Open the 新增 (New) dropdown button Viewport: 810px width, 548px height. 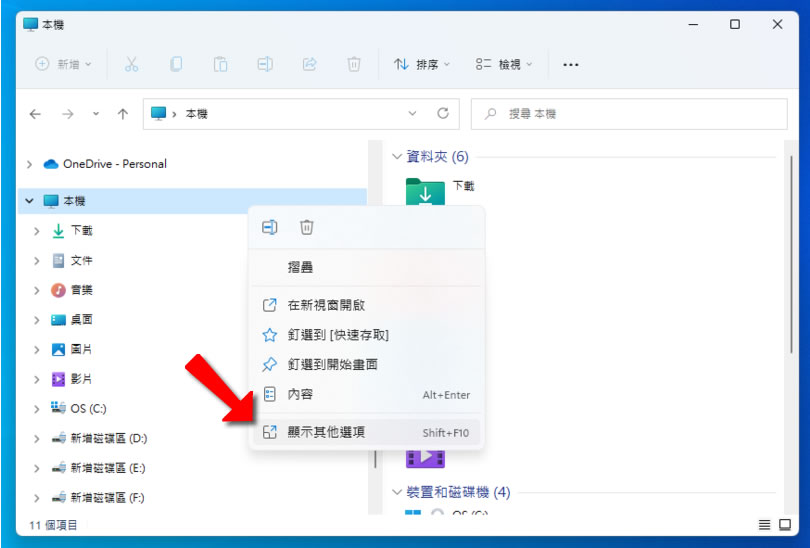(x=63, y=65)
